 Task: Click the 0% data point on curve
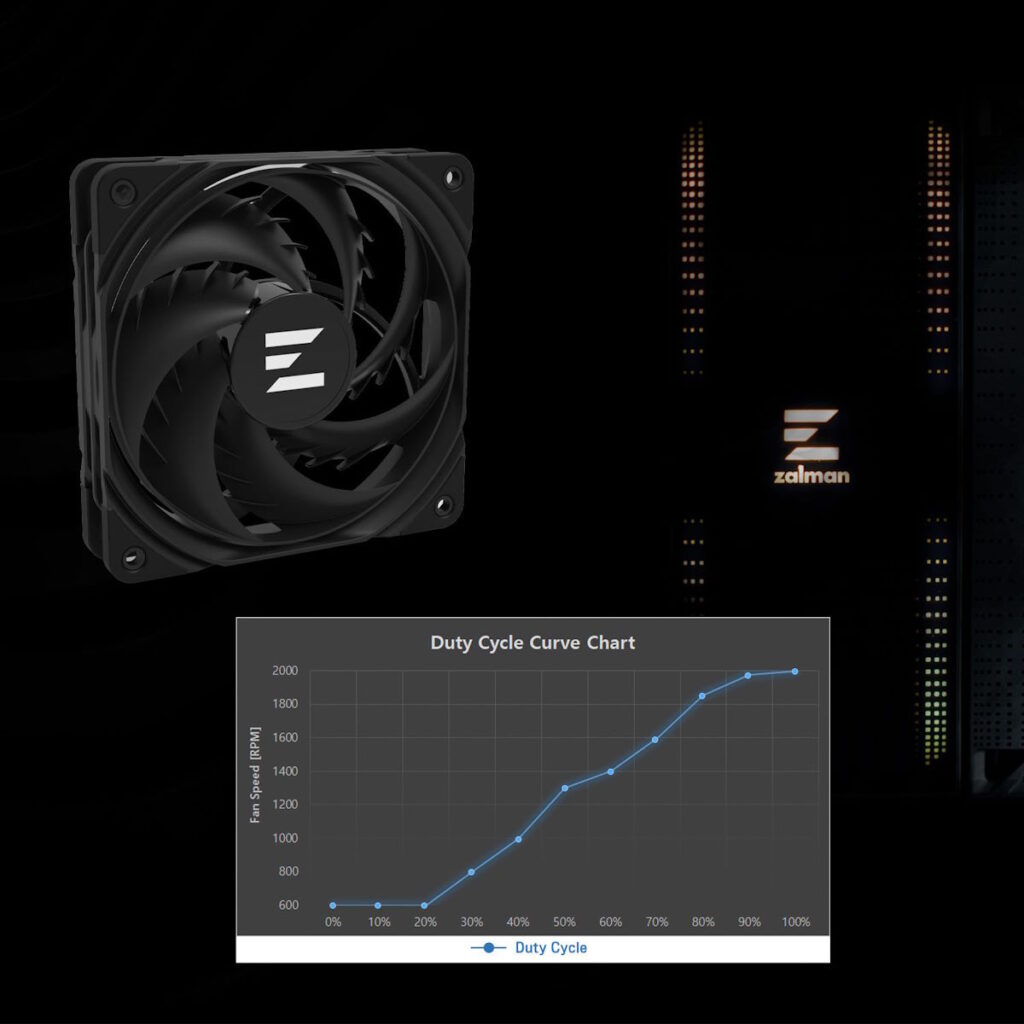(333, 905)
